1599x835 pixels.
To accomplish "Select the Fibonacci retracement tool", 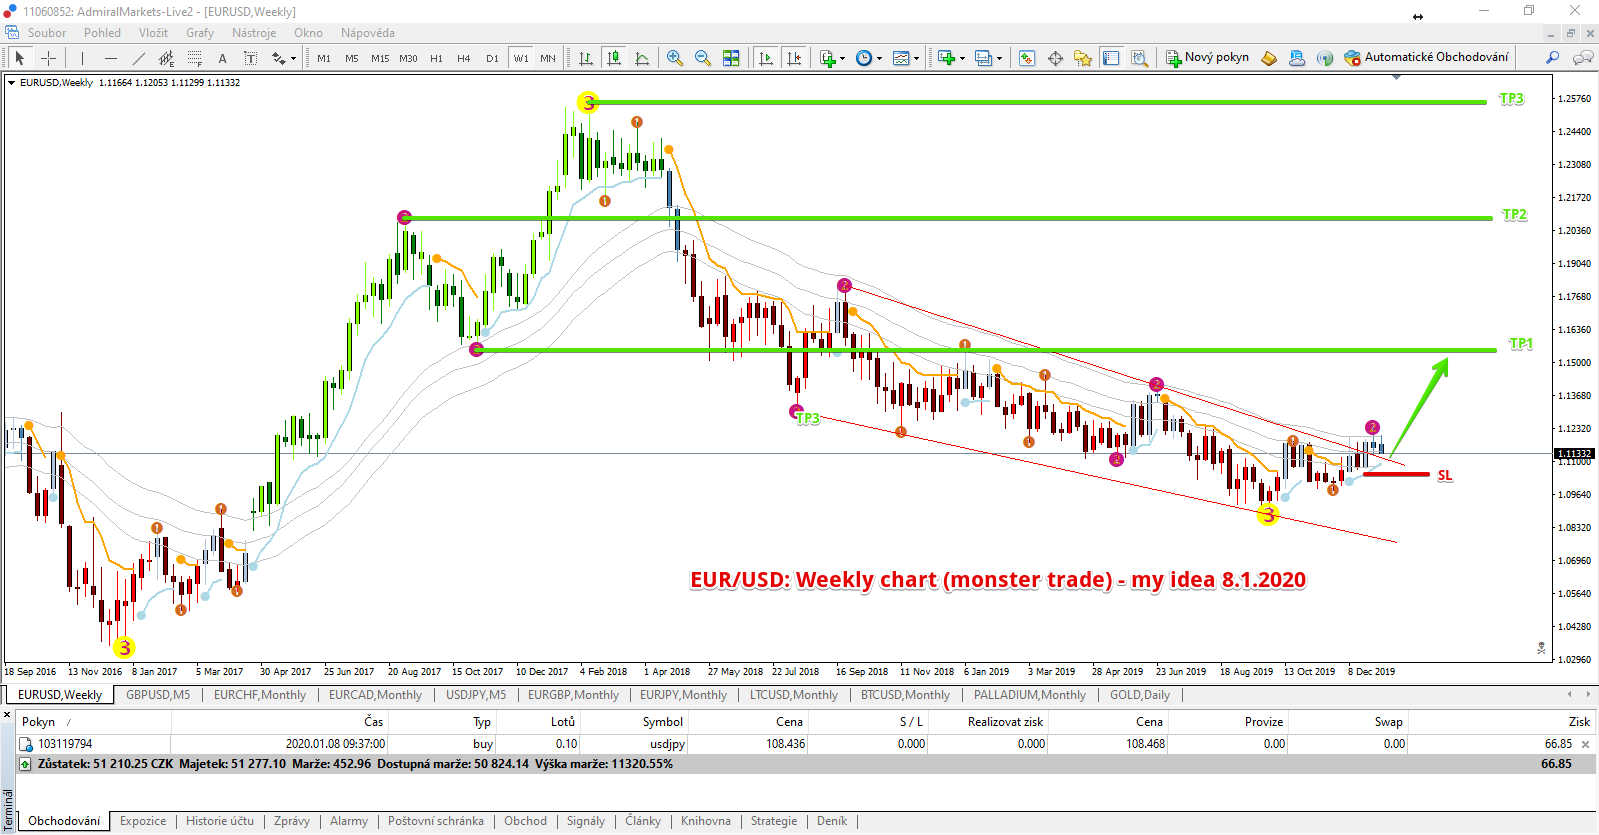I will tap(195, 58).
